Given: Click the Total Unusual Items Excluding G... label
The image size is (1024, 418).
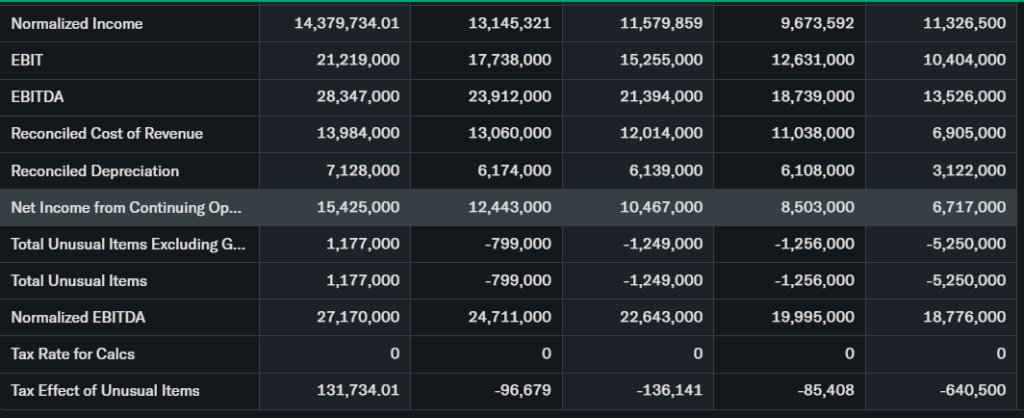Looking at the screenshot, I should point(126,244).
